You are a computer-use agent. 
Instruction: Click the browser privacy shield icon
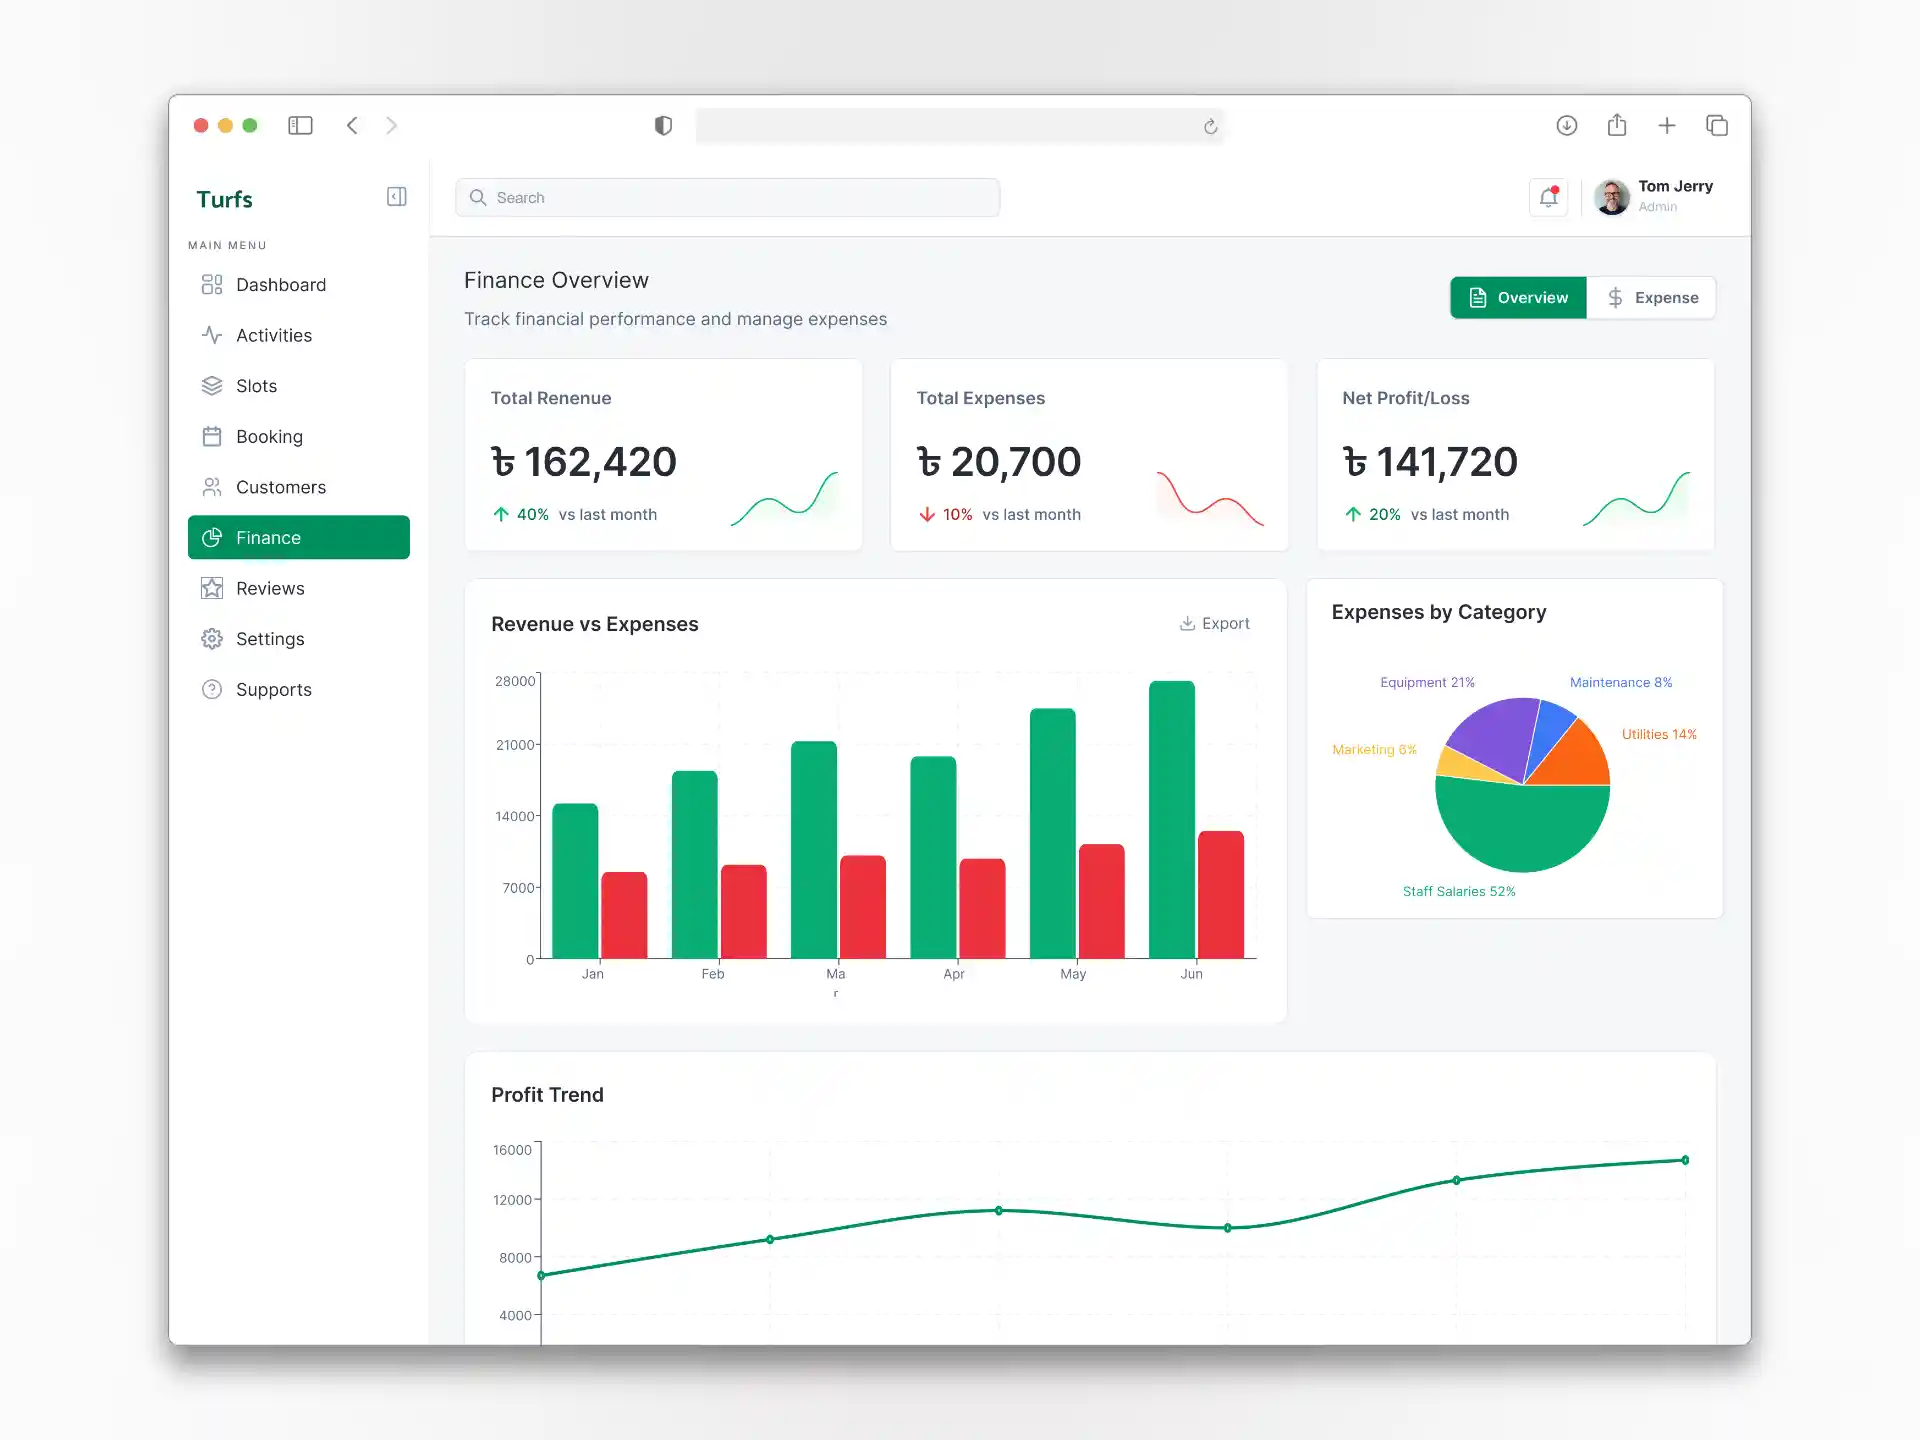[x=663, y=125]
